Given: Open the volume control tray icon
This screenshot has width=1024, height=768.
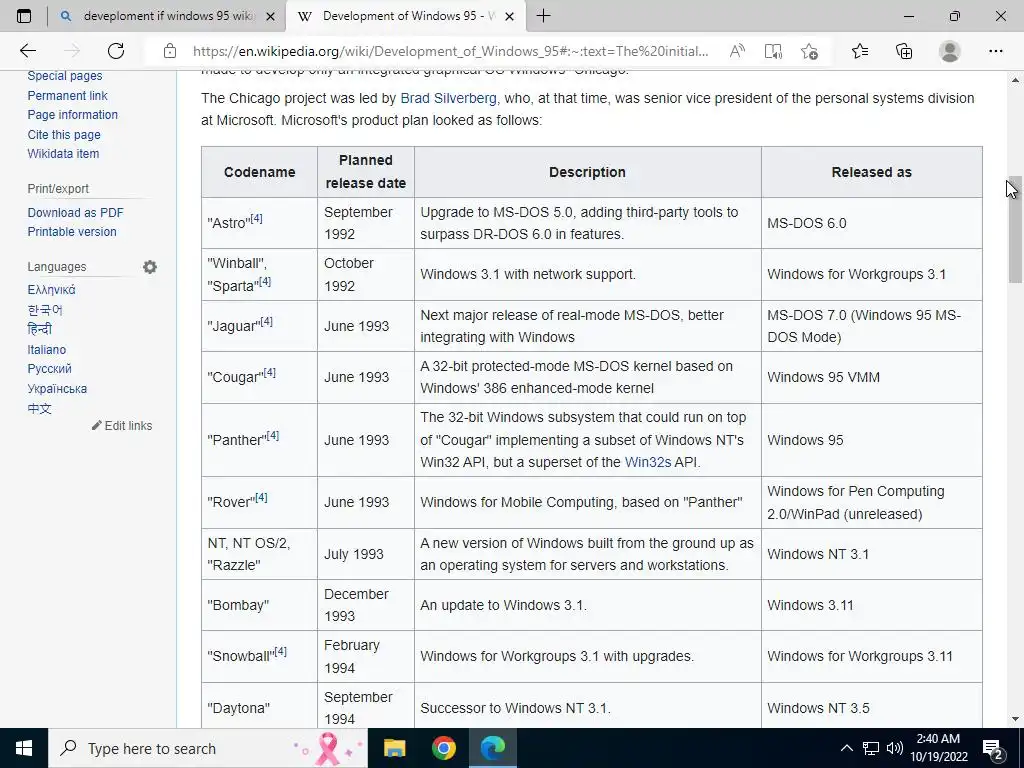Looking at the screenshot, I should tap(894, 748).
